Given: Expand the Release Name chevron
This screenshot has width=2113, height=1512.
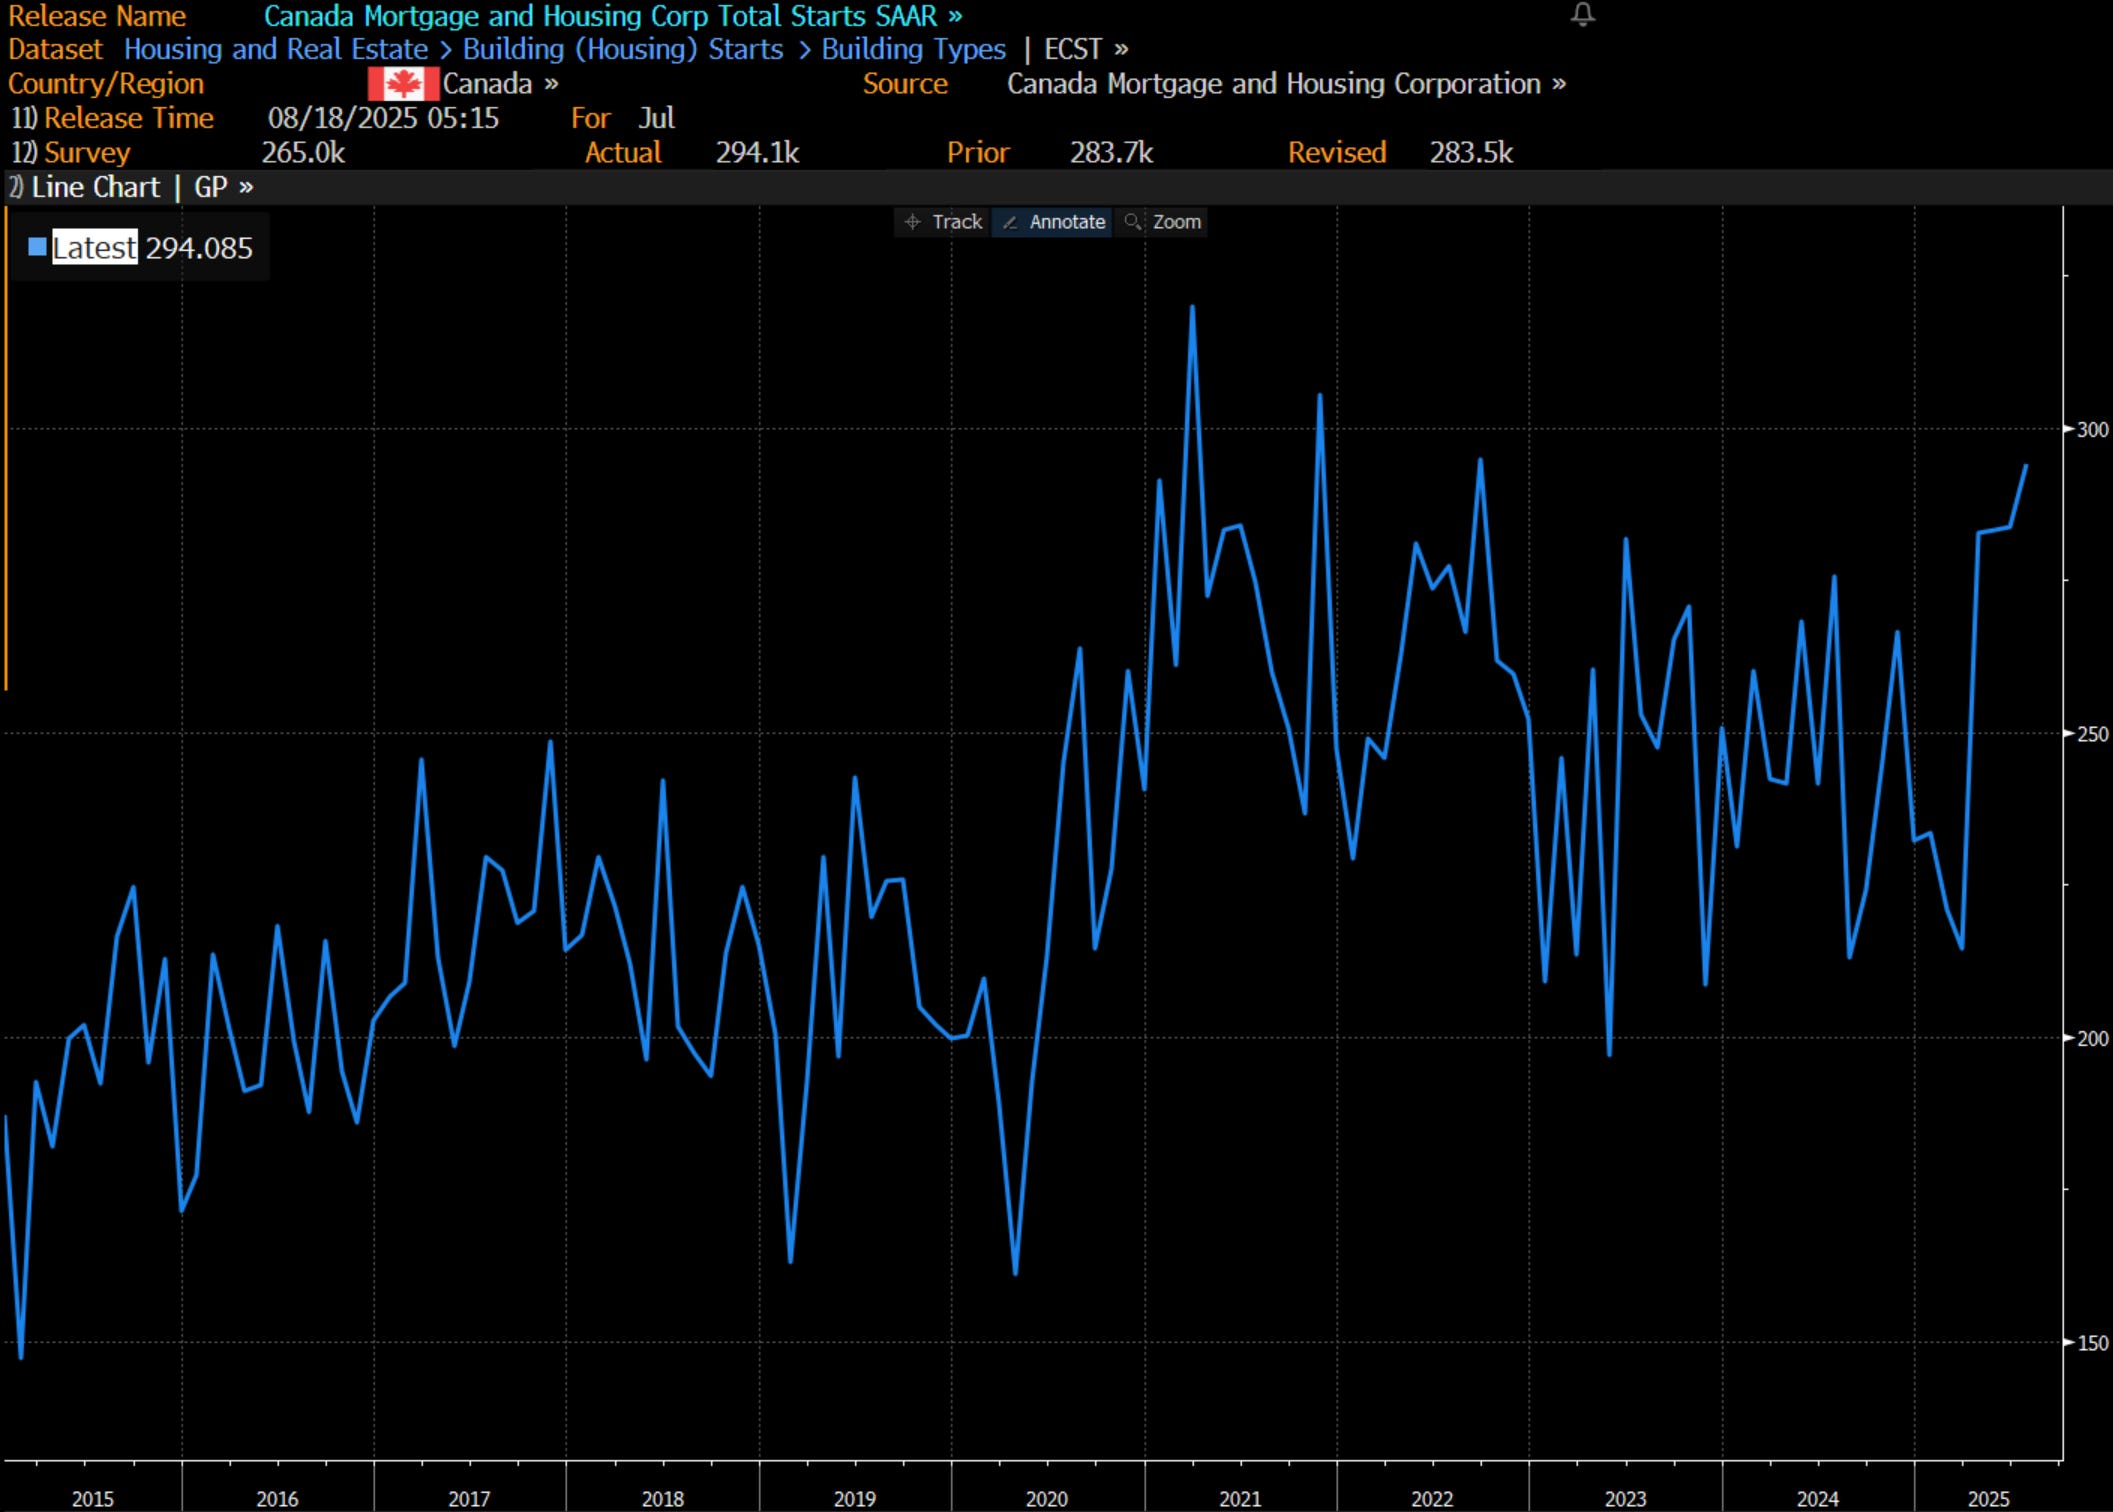Looking at the screenshot, I should [955, 16].
